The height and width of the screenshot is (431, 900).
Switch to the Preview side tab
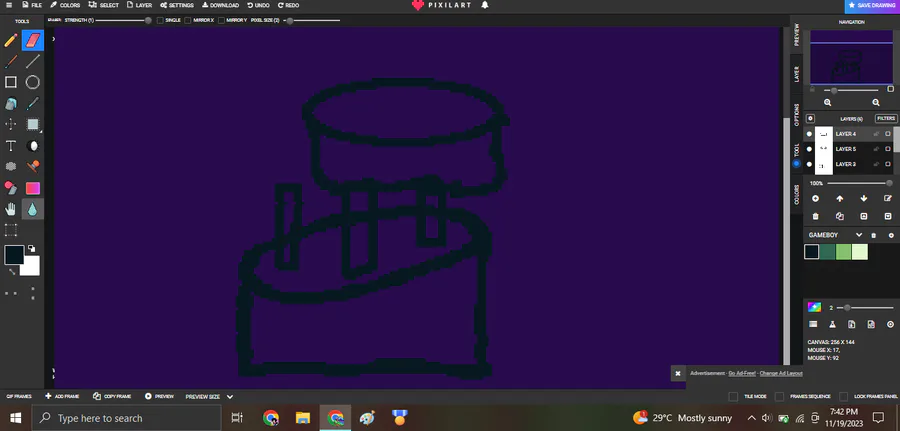tap(796, 34)
